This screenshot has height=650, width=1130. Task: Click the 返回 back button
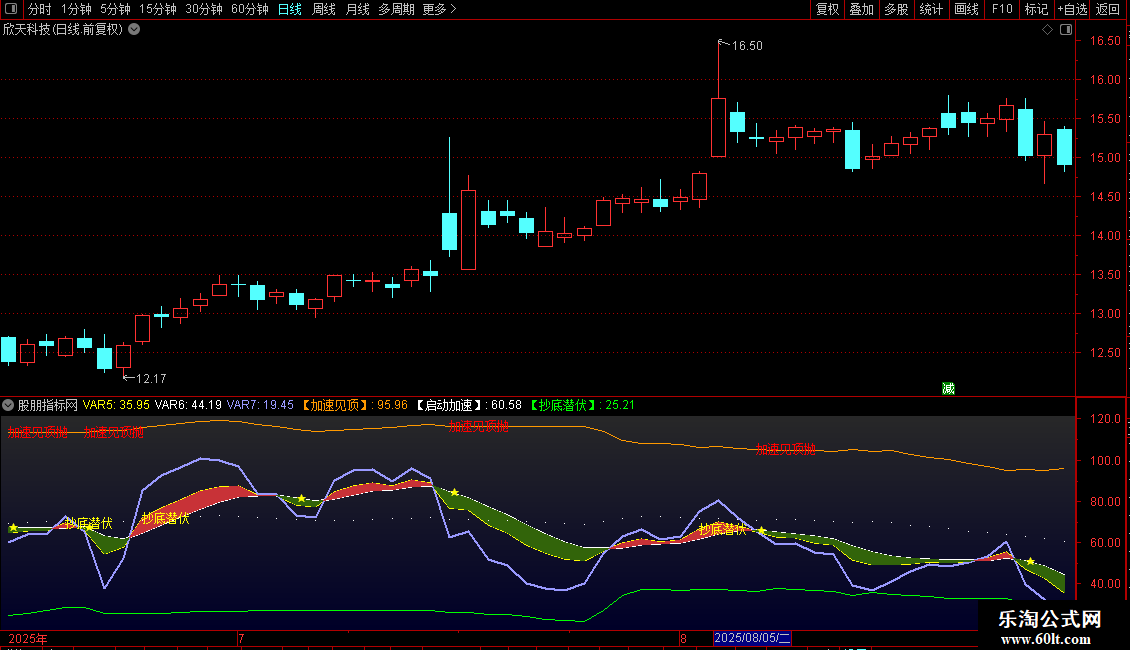point(1108,9)
